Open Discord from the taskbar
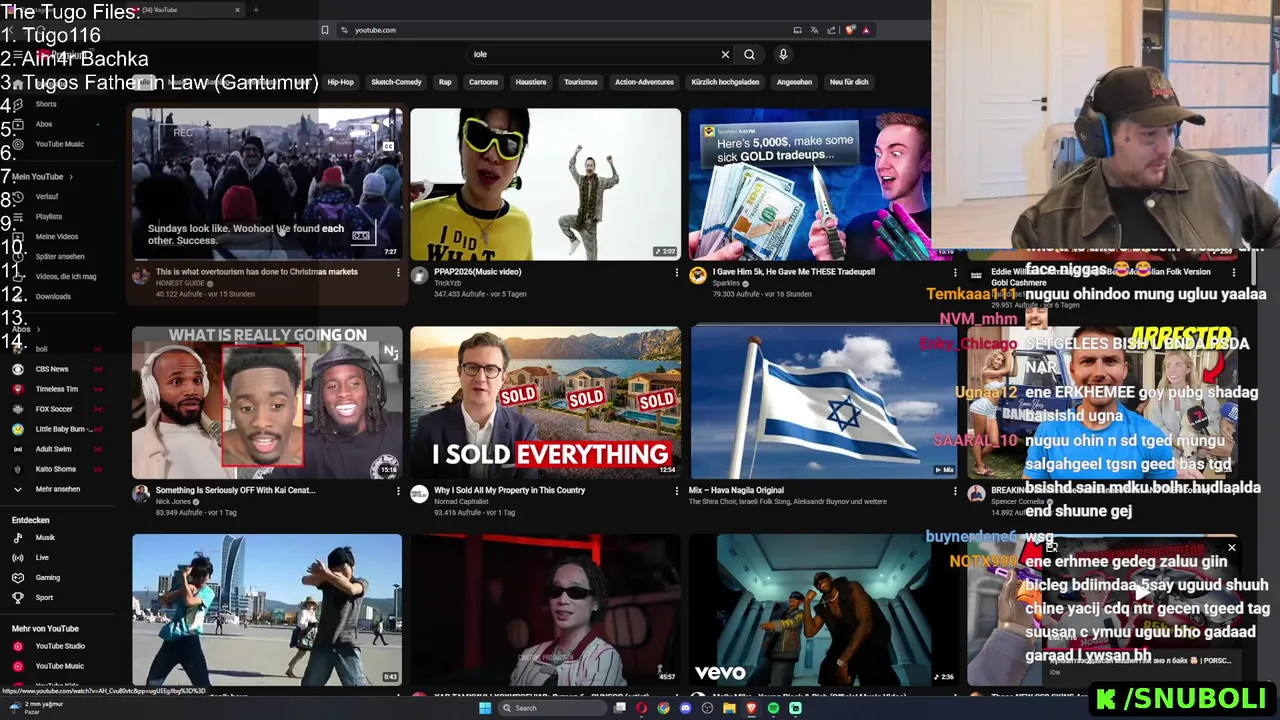This screenshot has width=1280, height=720. click(685, 708)
